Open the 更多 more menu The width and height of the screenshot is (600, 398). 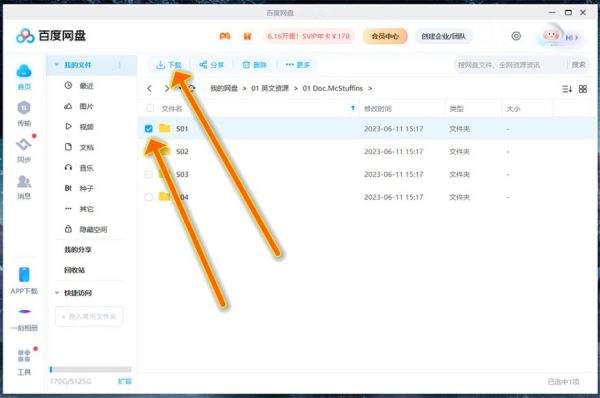(x=298, y=65)
